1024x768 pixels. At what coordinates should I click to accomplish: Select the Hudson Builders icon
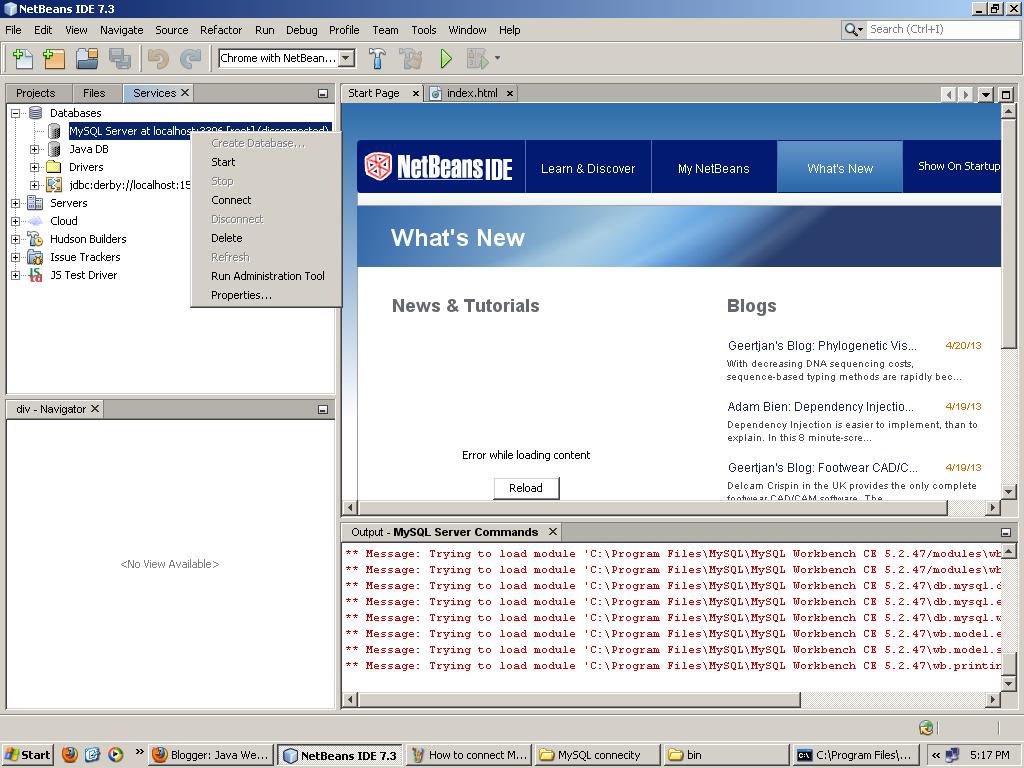(x=35, y=239)
